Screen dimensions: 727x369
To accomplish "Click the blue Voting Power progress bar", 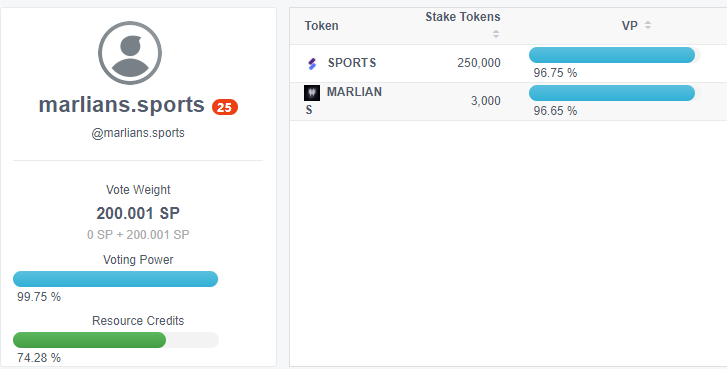I will pyautogui.click(x=115, y=279).
